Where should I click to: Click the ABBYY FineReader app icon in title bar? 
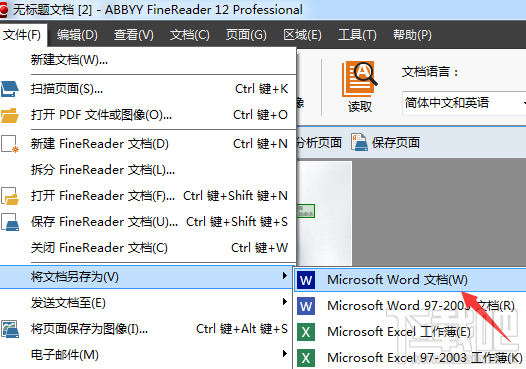coord(3,10)
